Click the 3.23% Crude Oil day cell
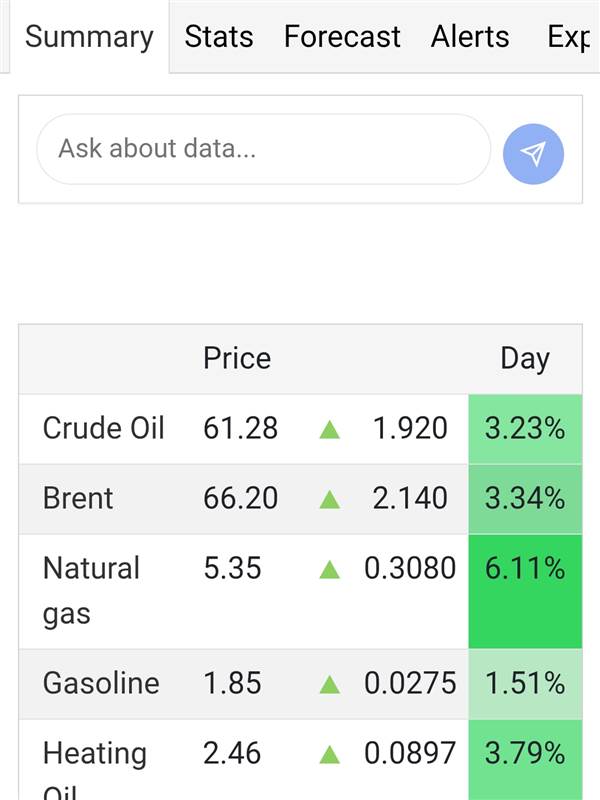This screenshot has height=800, width=600. pos(525,429)
